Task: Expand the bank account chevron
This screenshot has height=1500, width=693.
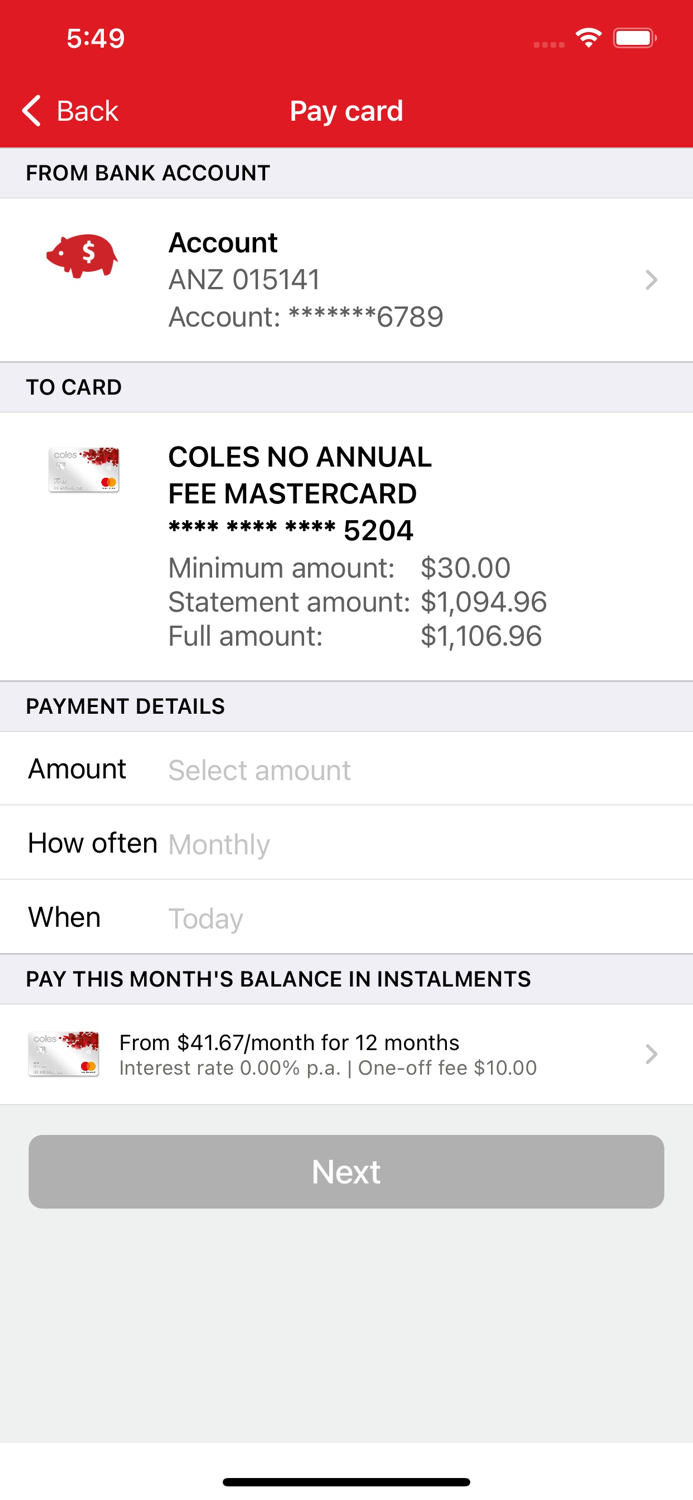Action: click(x=651, y=280)
